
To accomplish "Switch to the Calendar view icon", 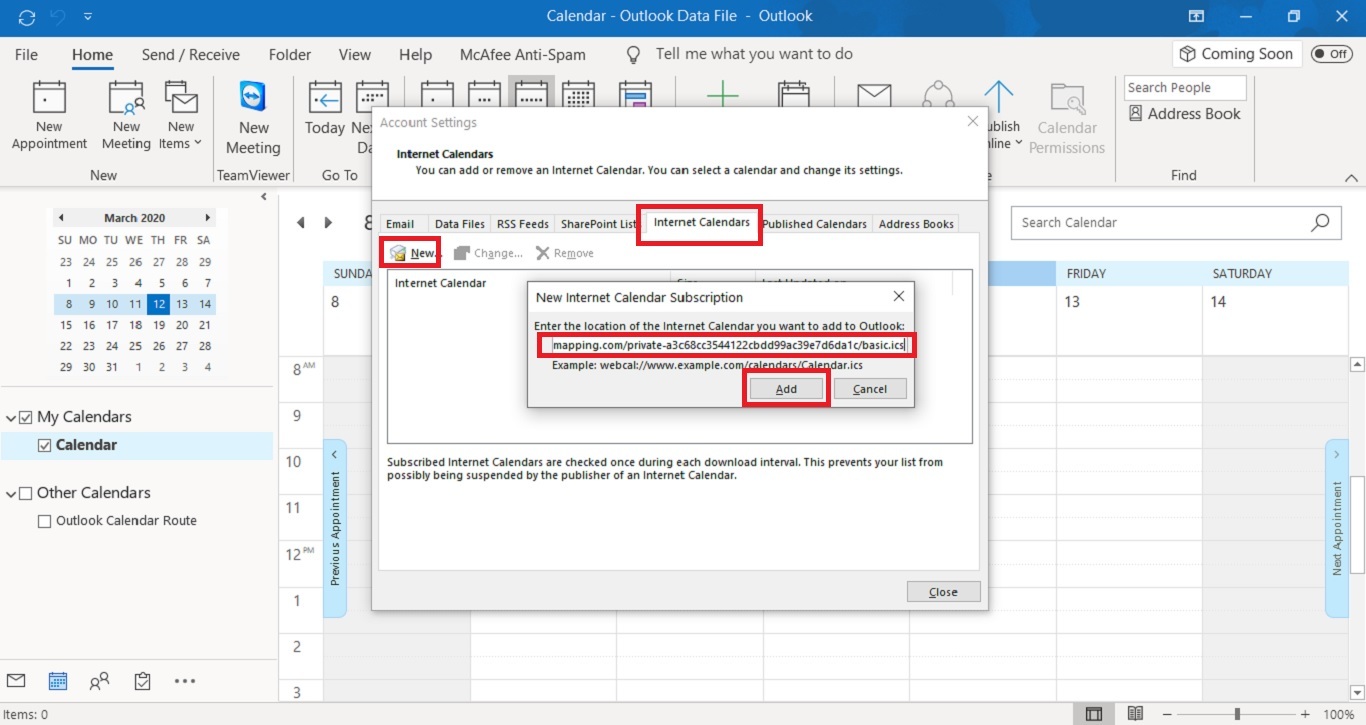I will tap(58, 681).
